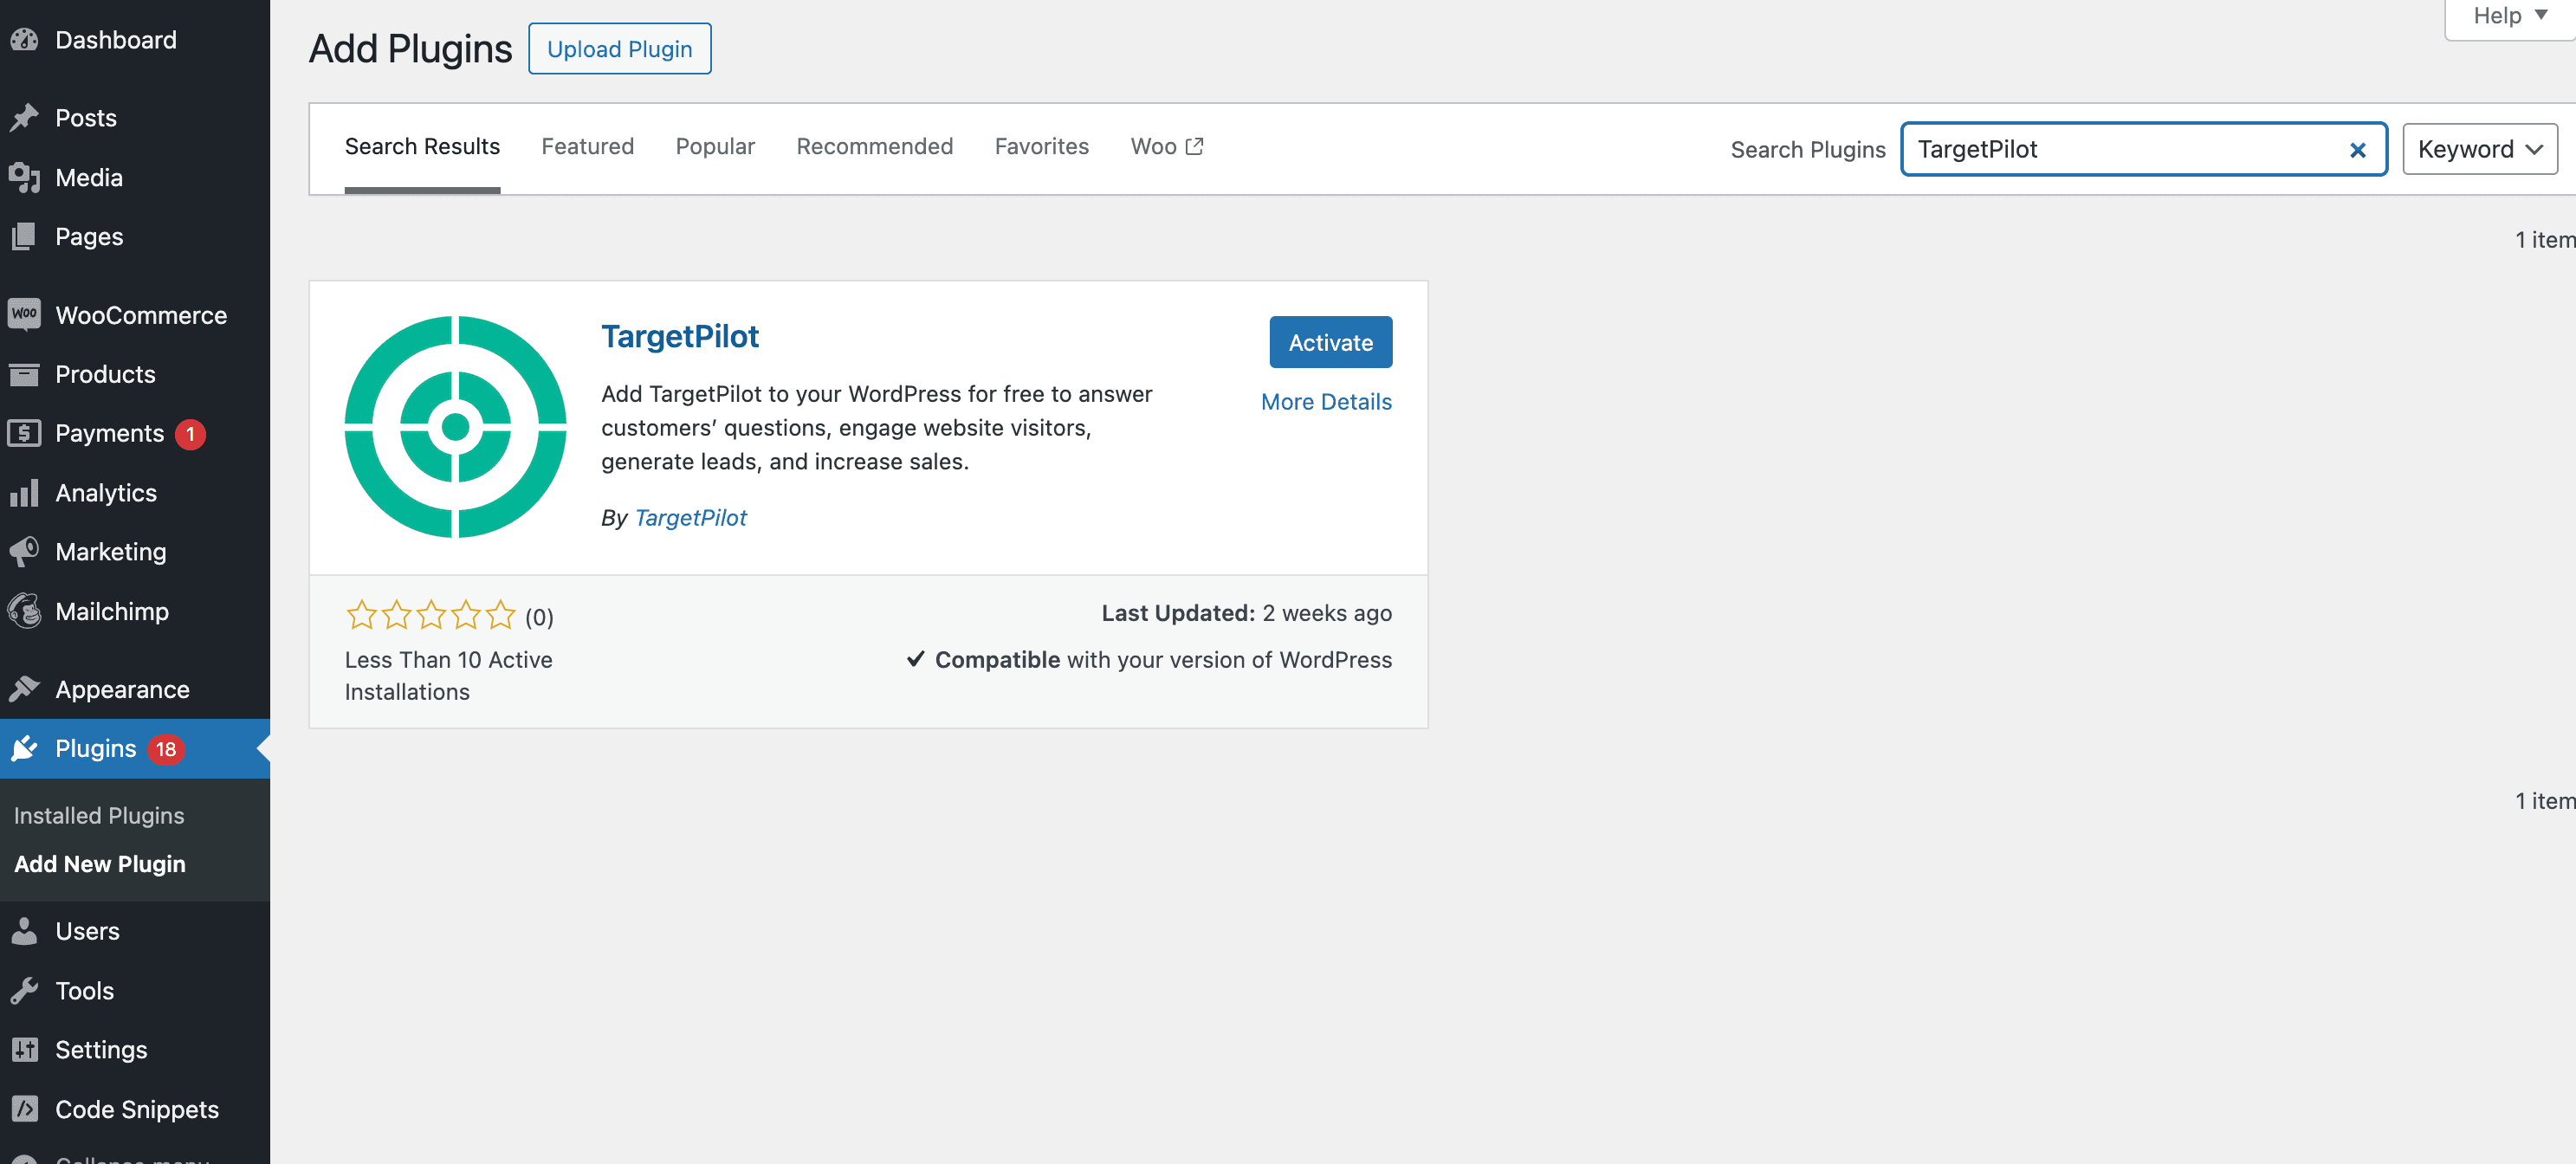Viewport: 2576px width, 1164px height.
Task: Click the Payments dollar icon
Action: pyautogui.click(x=24, y=433)
